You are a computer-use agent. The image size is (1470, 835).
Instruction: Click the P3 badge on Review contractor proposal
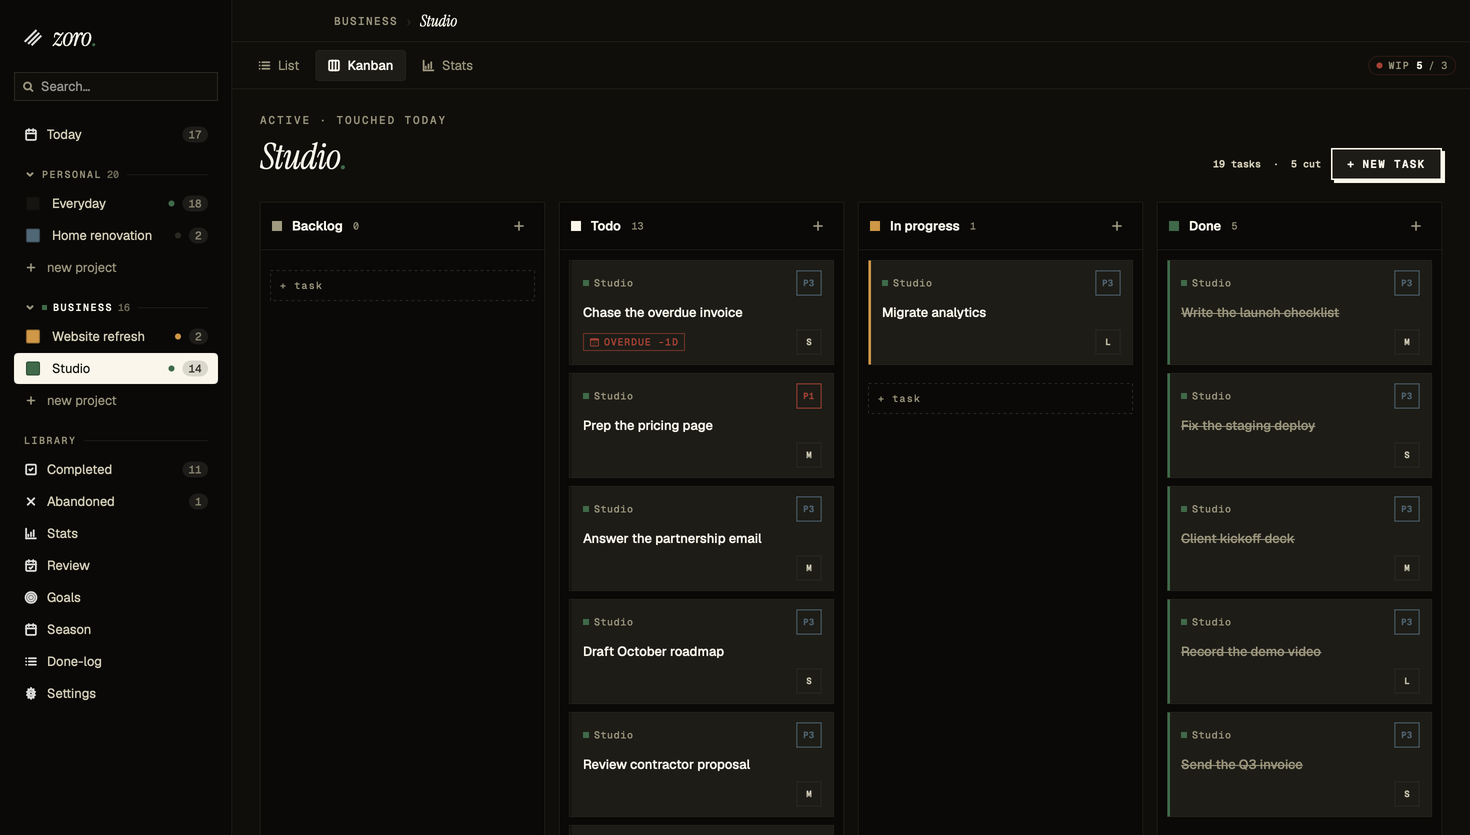[x=809, y=735]
